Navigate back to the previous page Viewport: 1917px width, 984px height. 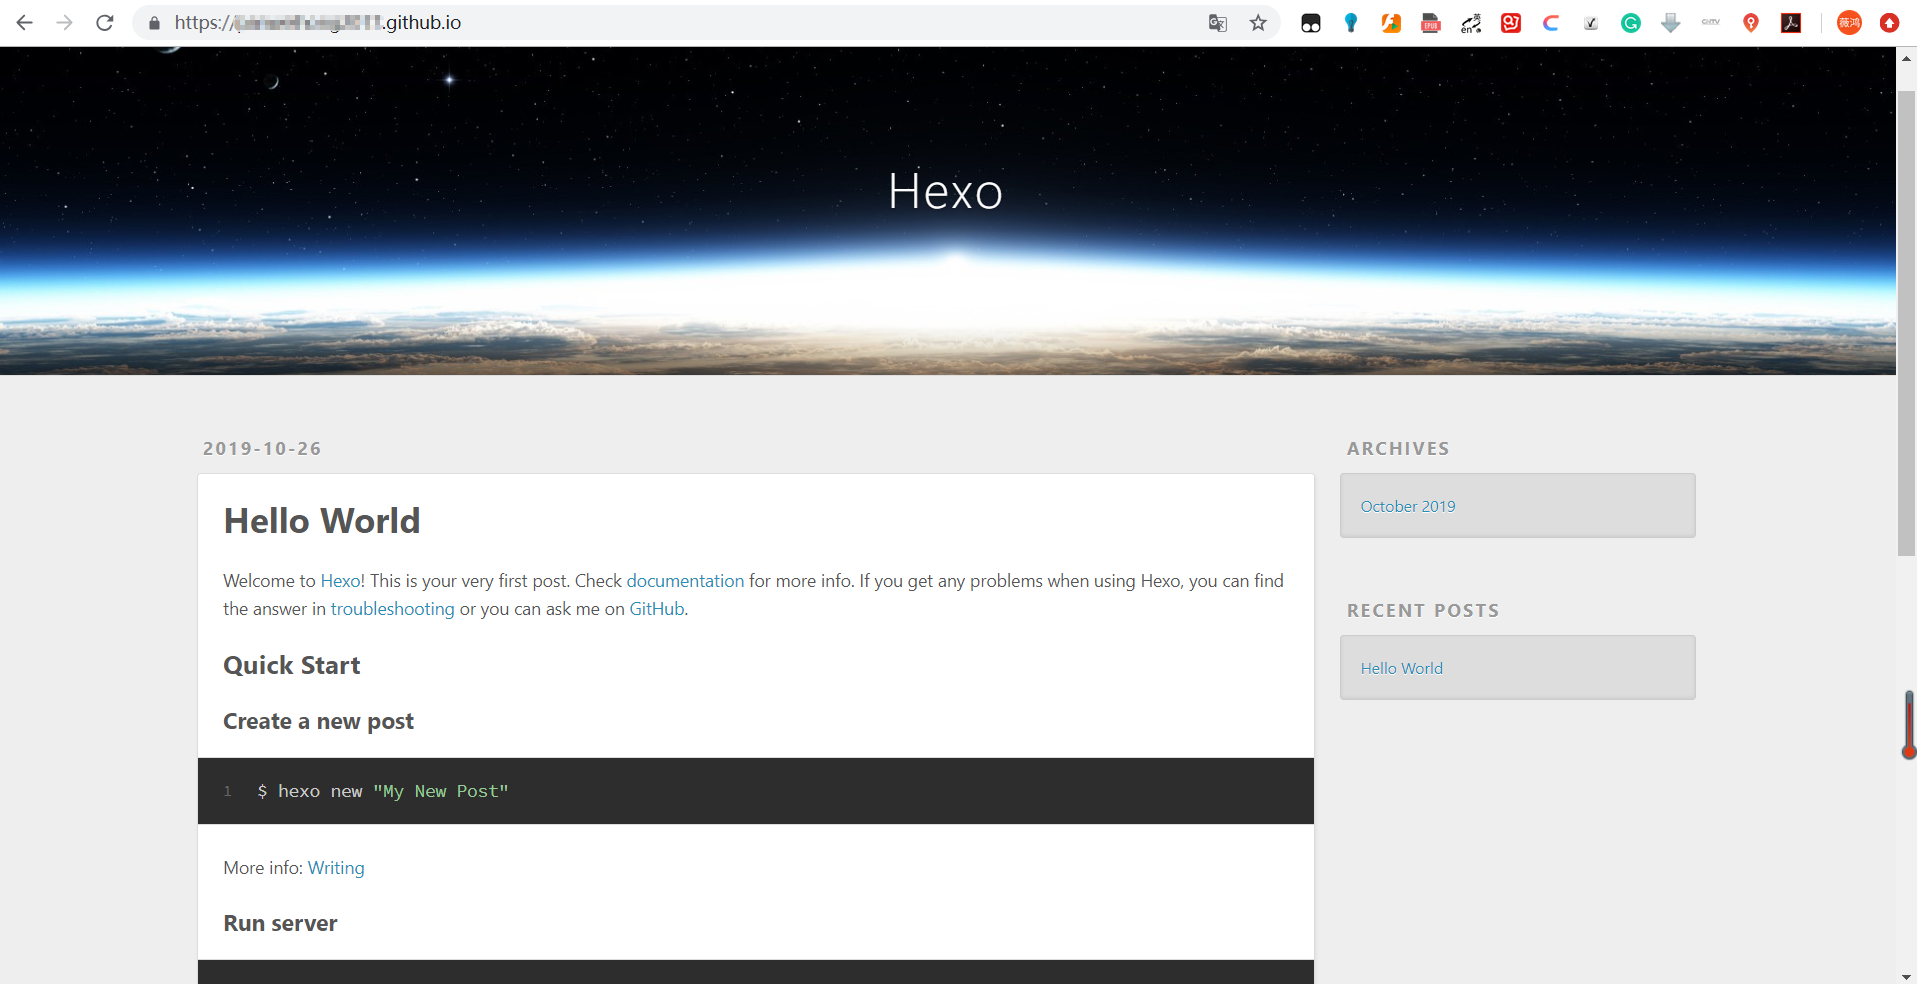coord(24,22)
